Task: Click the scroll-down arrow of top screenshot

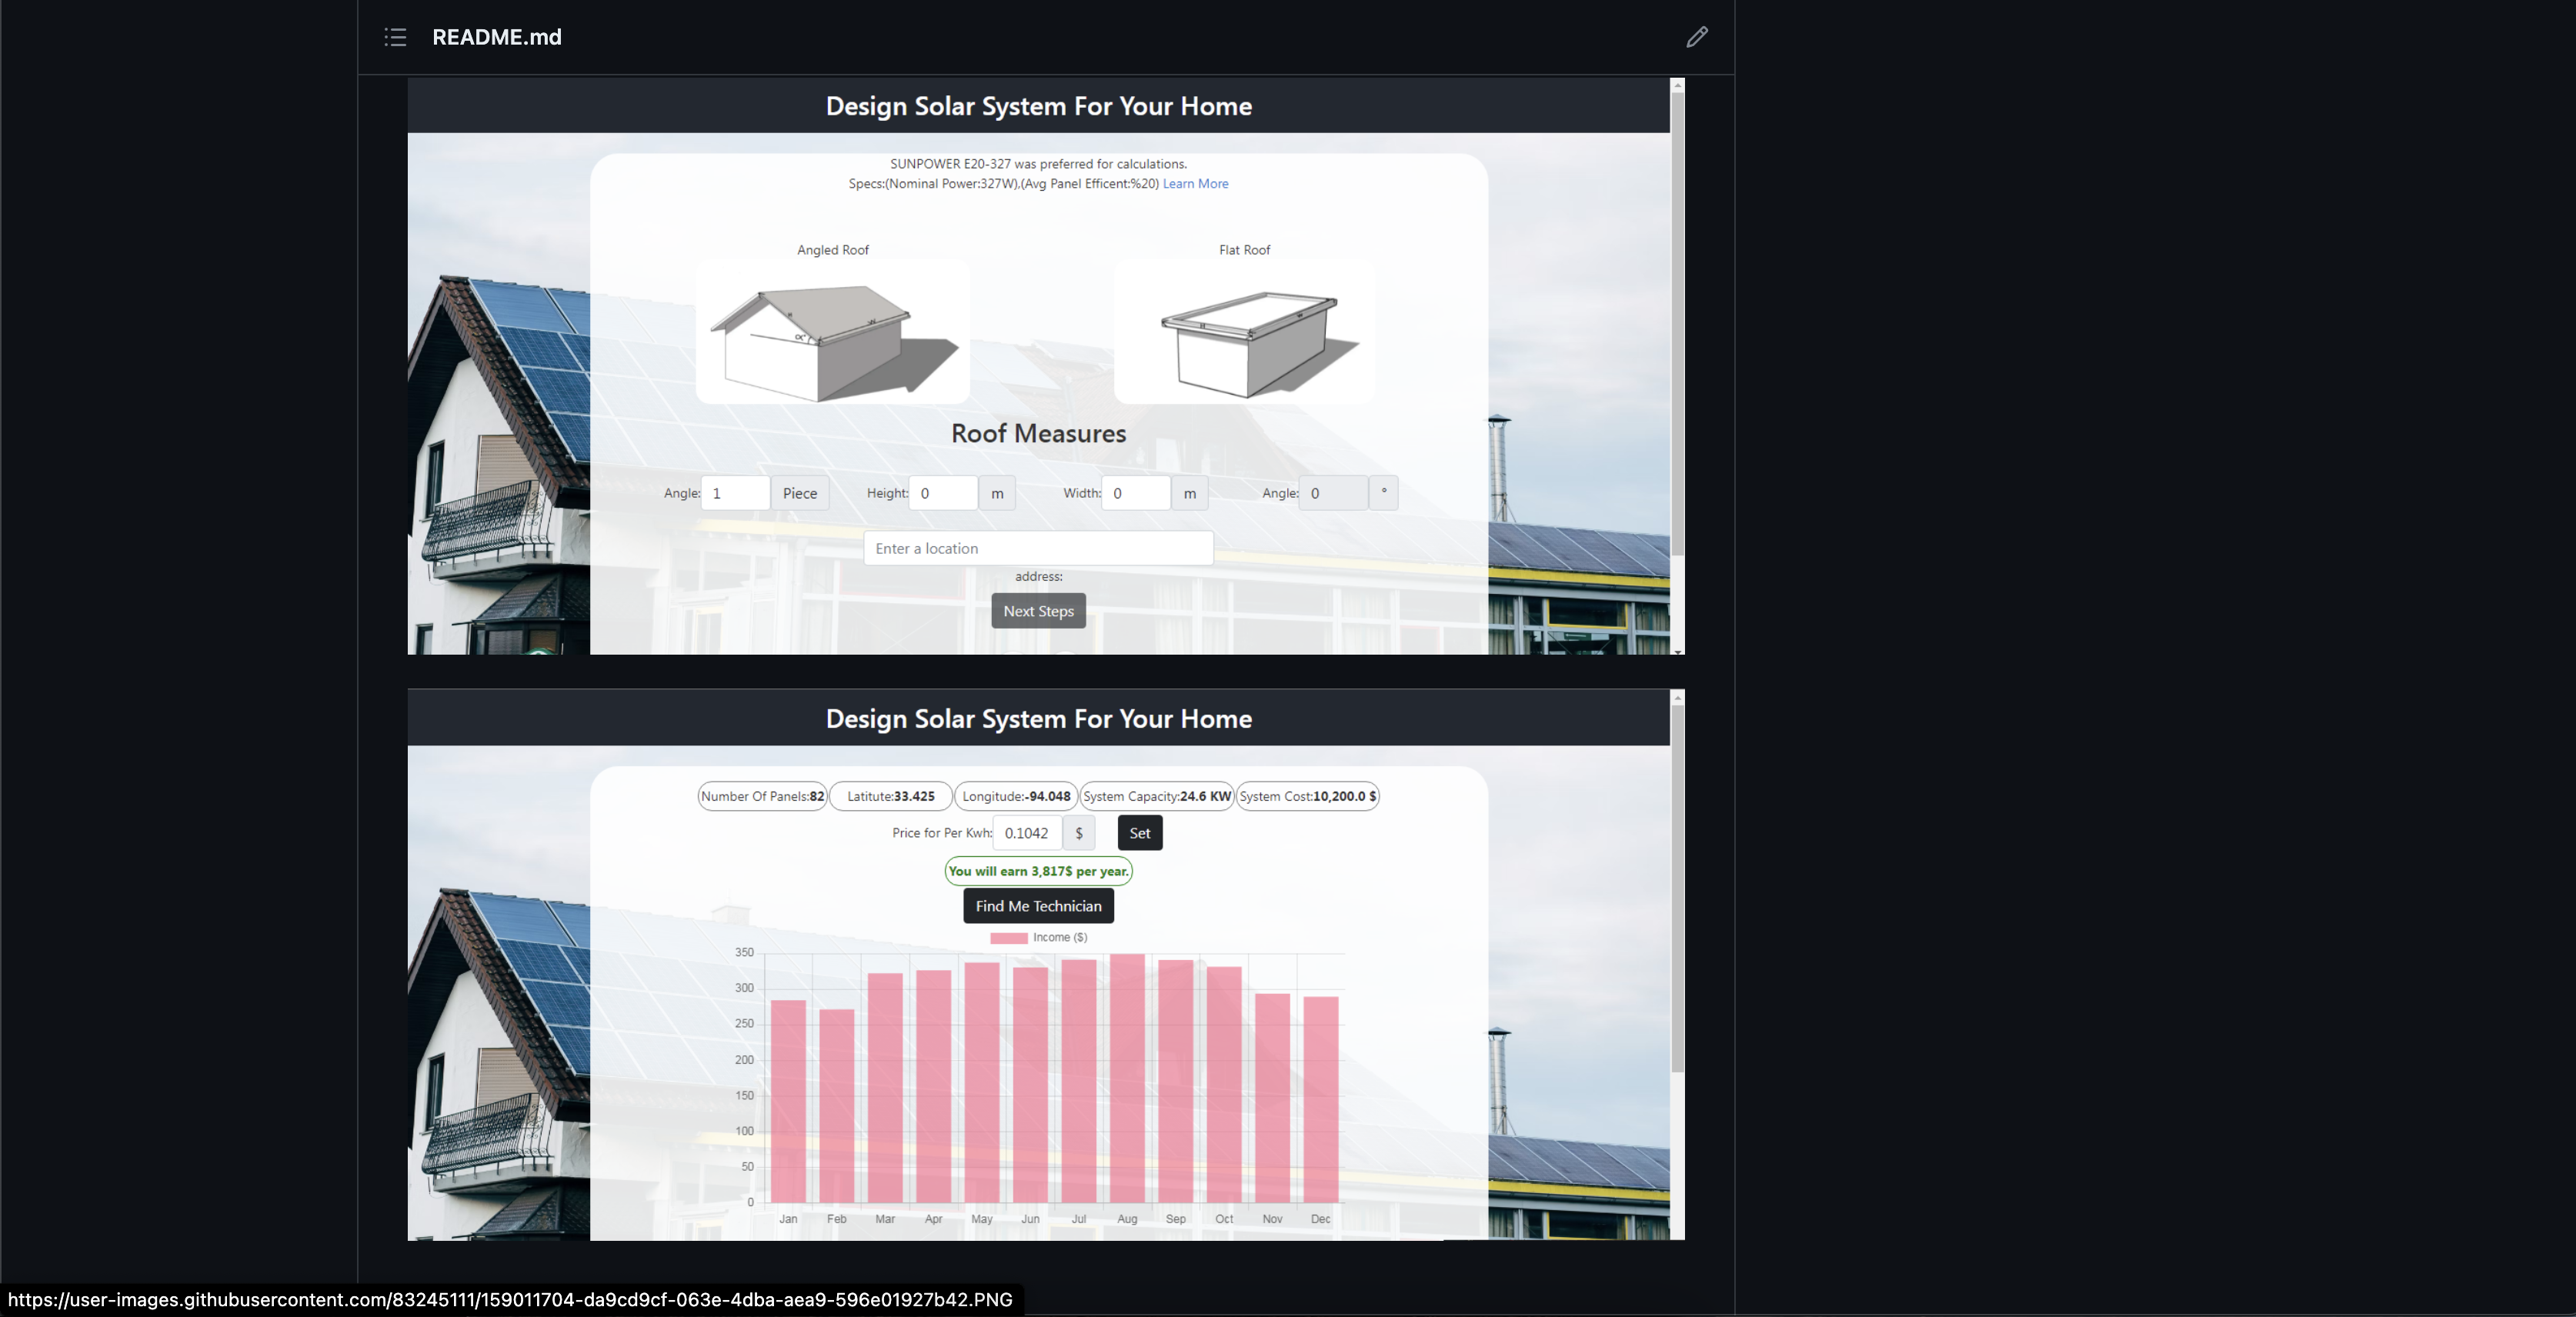Action: [x=1677, y=651]
